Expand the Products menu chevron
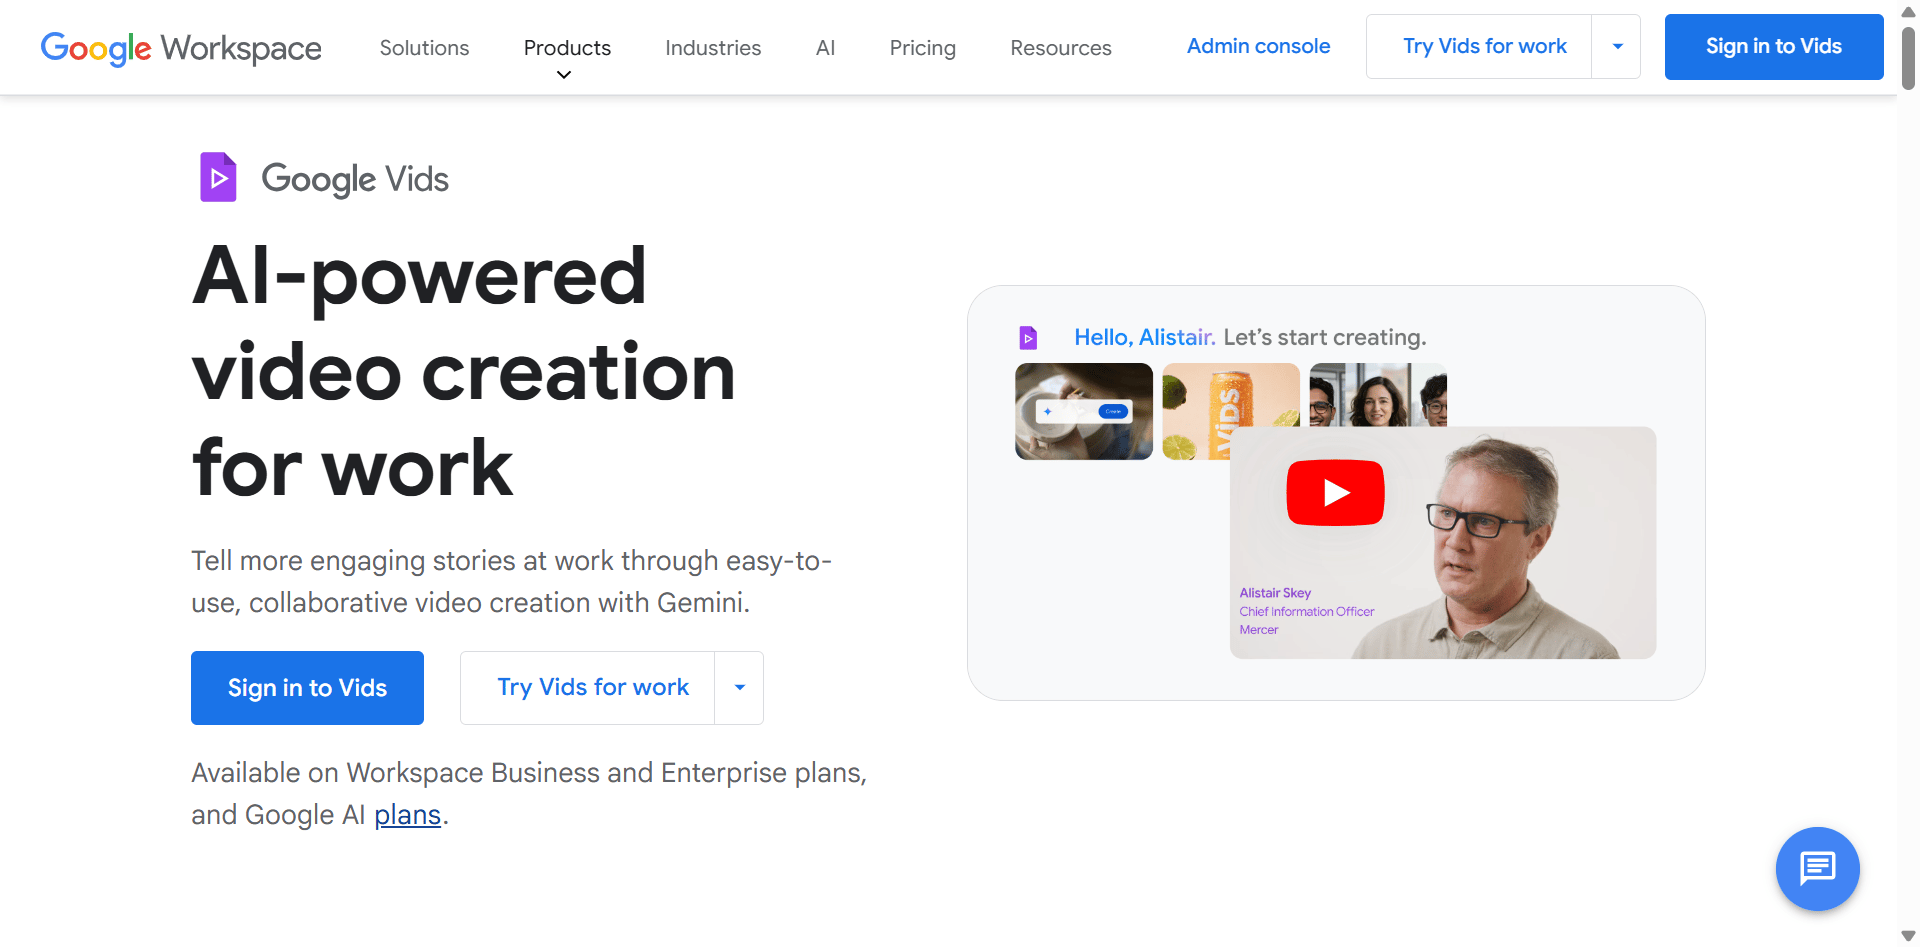Screen dimensions: 1920x947 [564, 75]
